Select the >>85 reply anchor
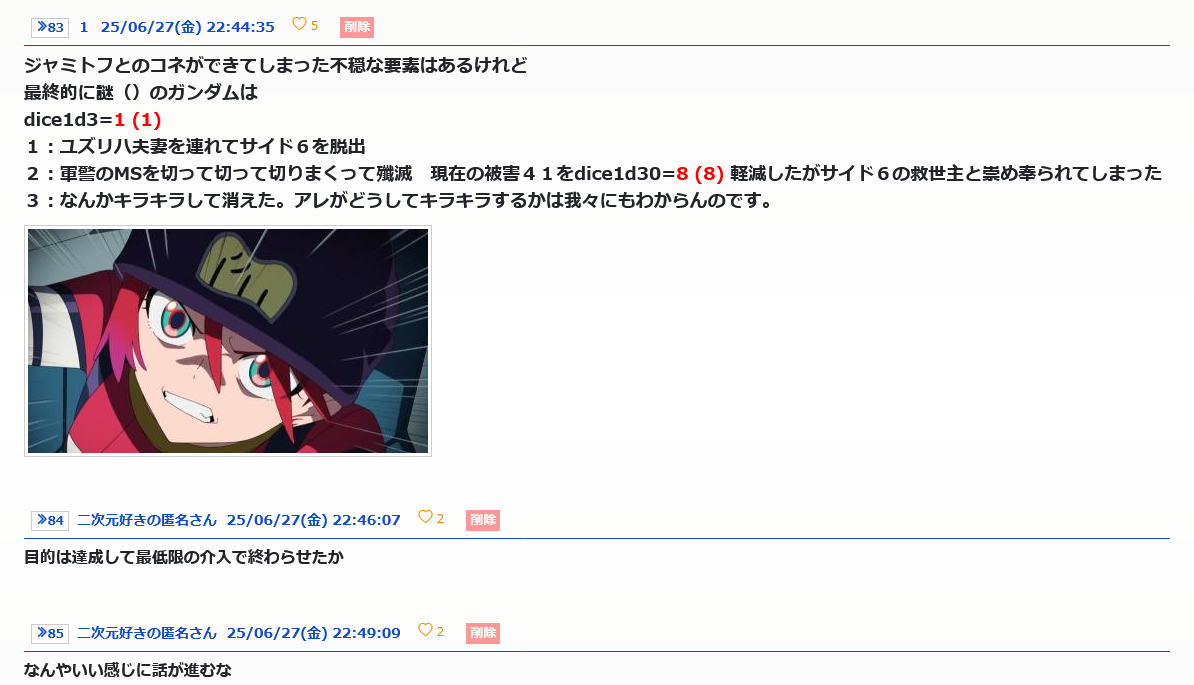This screenshot has height=685, width=1194. coord(50,633)
